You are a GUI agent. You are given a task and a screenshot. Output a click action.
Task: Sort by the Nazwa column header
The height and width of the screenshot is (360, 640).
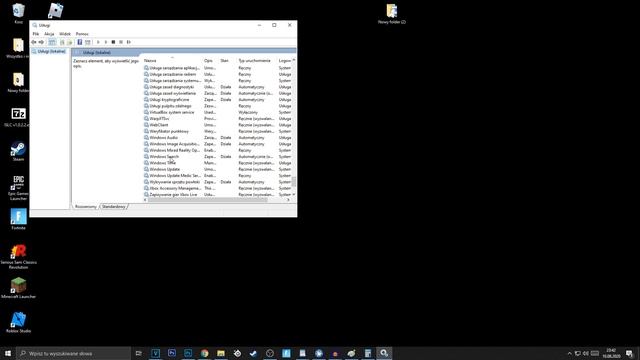(x=172, y=60)
